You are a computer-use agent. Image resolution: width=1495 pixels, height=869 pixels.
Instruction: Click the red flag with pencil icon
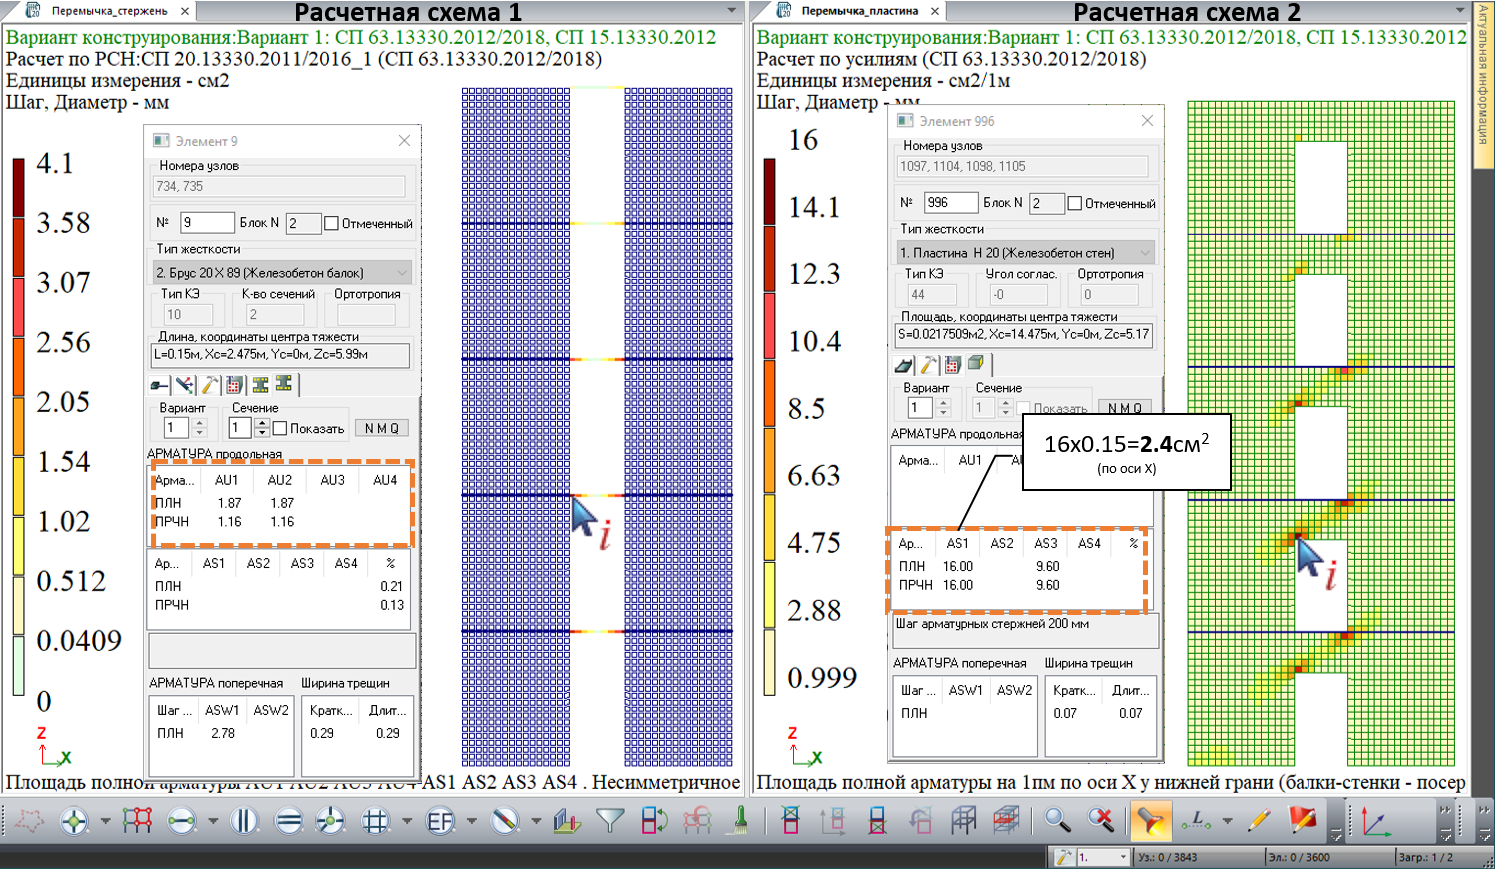1302,821
